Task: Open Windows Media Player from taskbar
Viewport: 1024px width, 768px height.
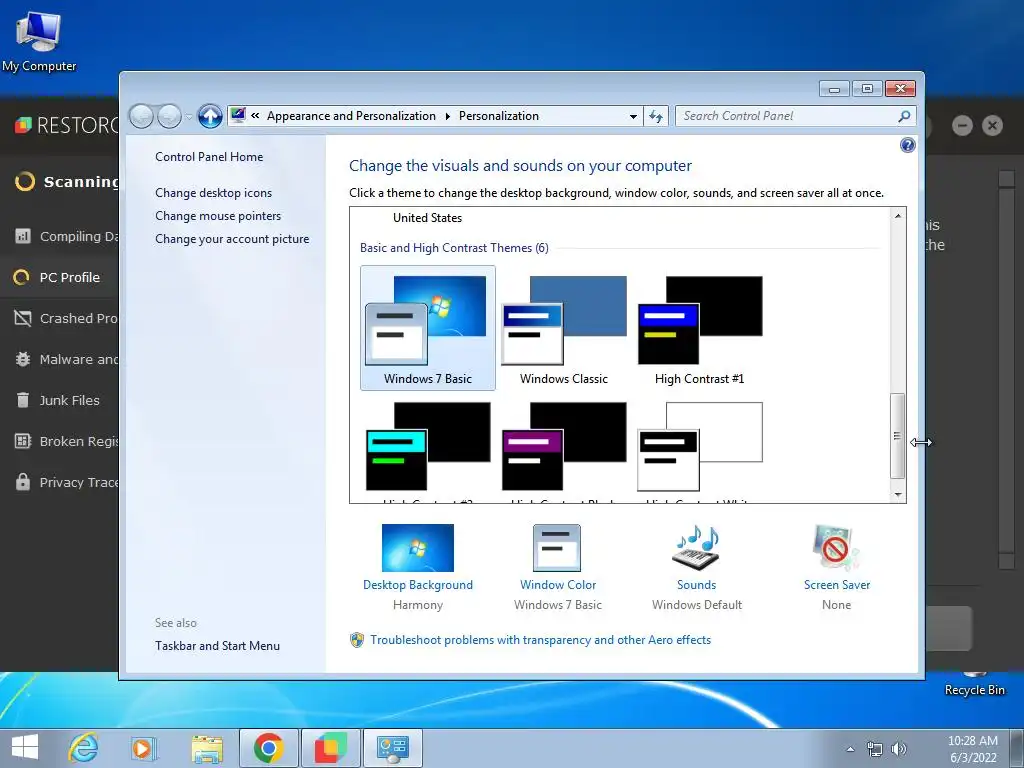Action: [x=143, y=748]
